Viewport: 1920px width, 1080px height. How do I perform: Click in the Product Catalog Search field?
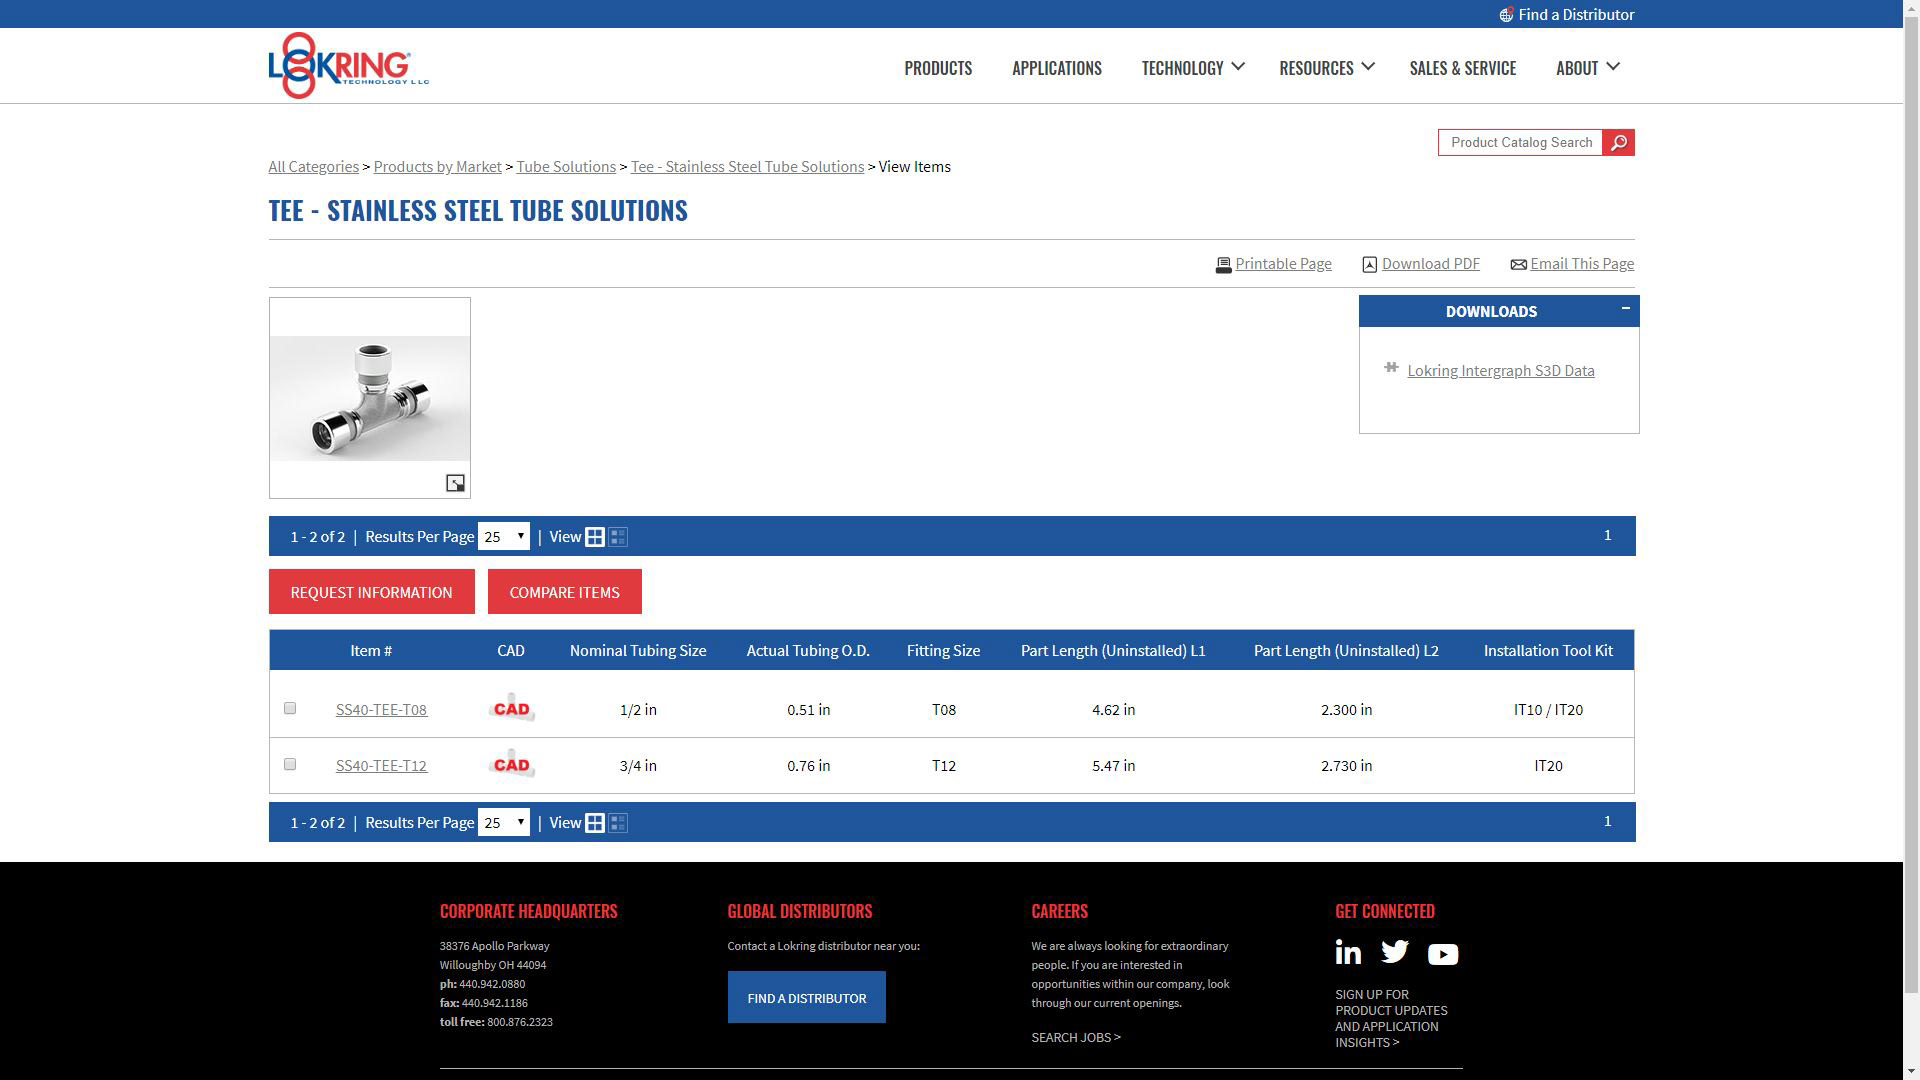(1520, 143)
